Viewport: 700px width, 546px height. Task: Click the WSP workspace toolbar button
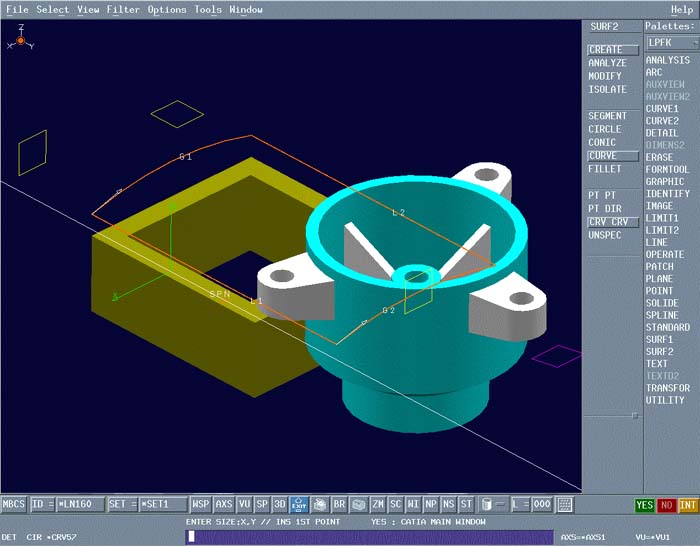(201, 505)
